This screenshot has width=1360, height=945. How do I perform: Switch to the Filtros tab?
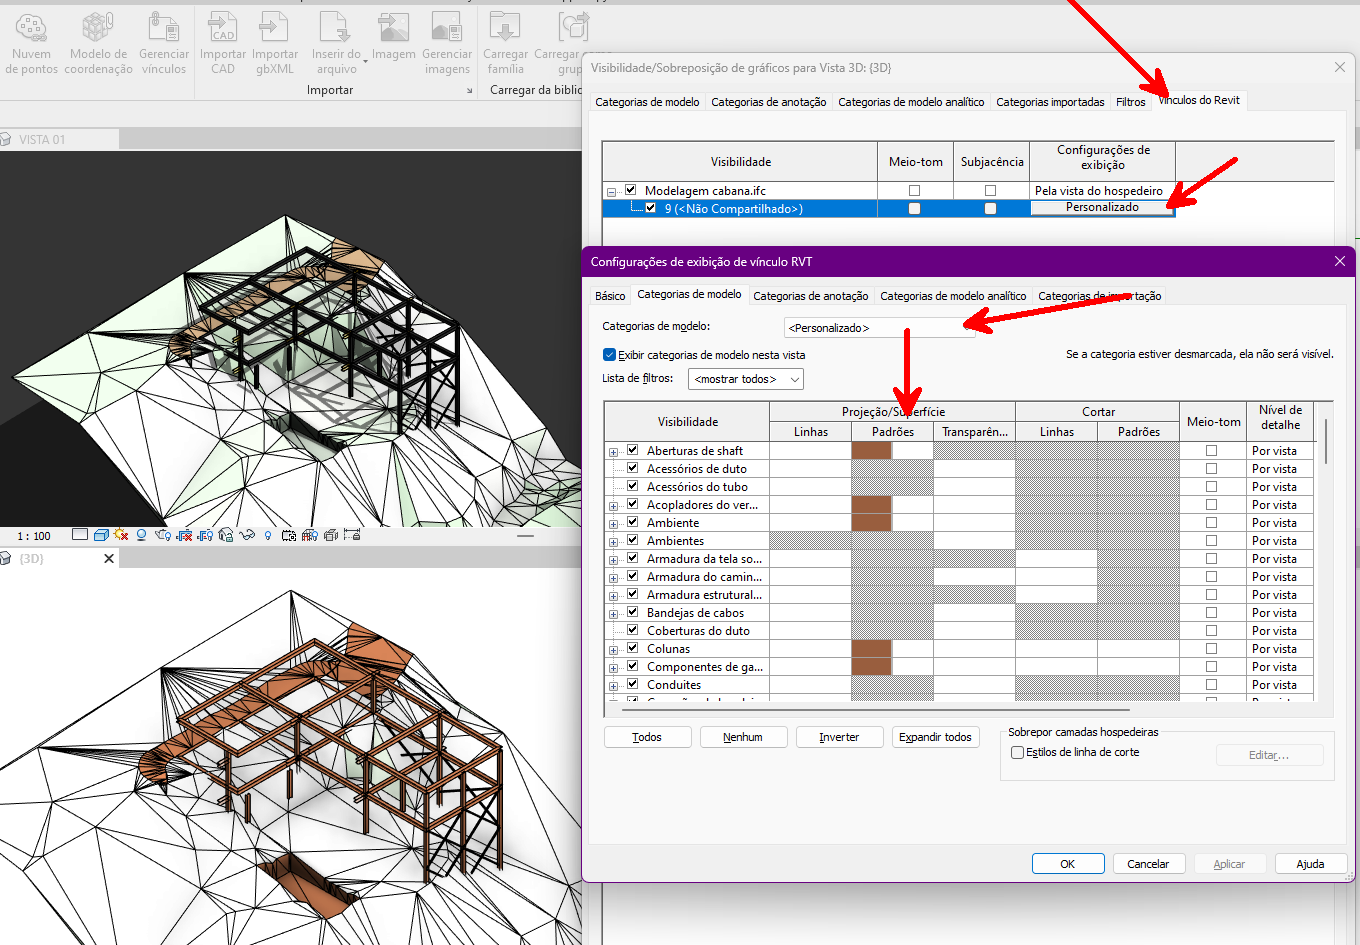(1130, 101)
